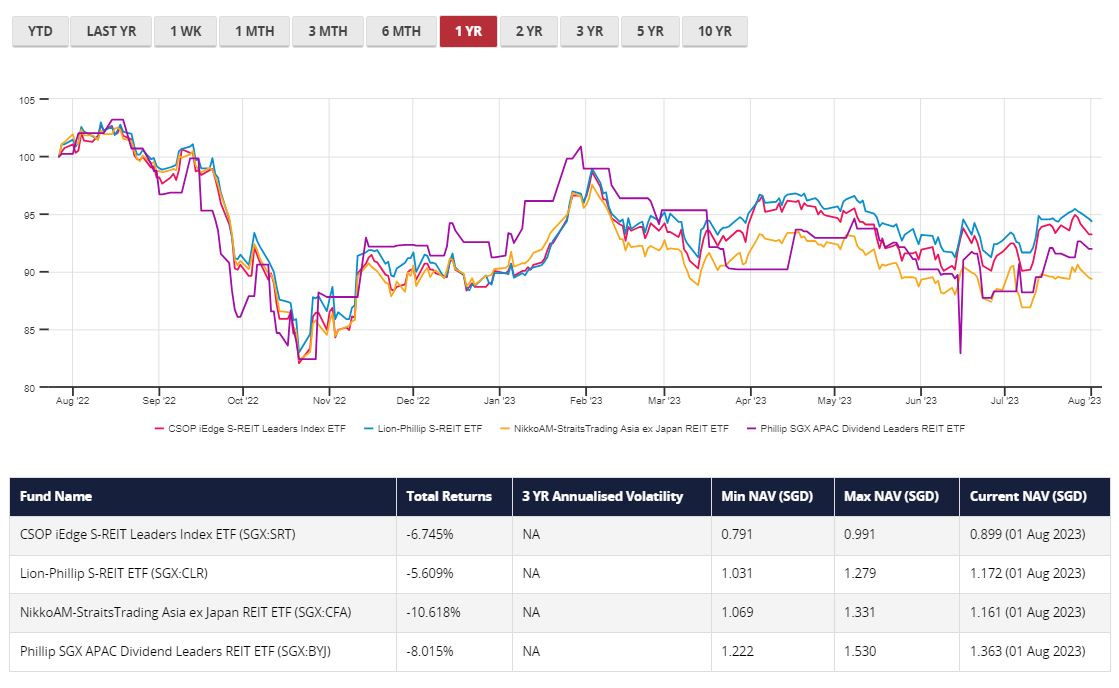Screen dimensions: 1119x688
Task: Click Current NAV 1.363 (01 Aug 2023)
Action: tap(1028, 651)
